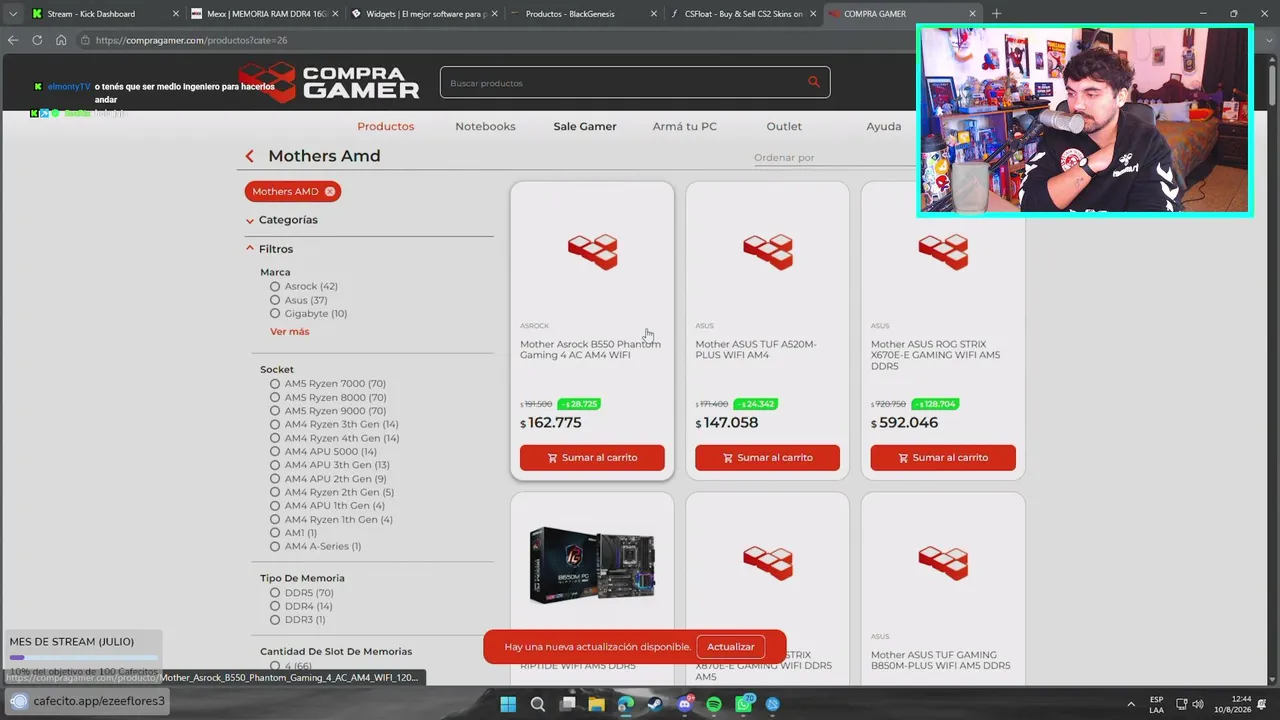The width and height of the screenshot is (1280, 720).
Task: Open the Outlet menu
Action: tap(784, 126)
